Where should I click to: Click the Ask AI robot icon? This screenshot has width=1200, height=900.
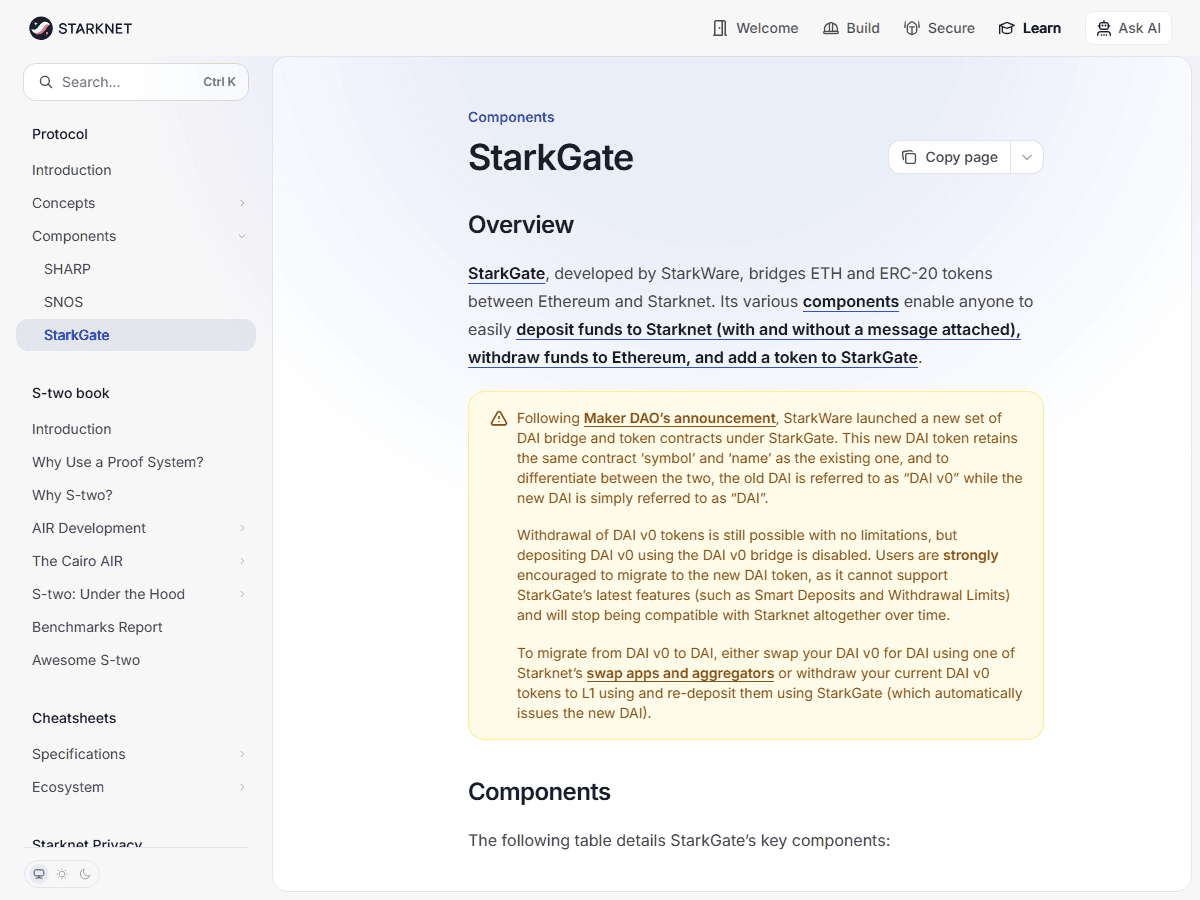click(x=1104, y=28)
